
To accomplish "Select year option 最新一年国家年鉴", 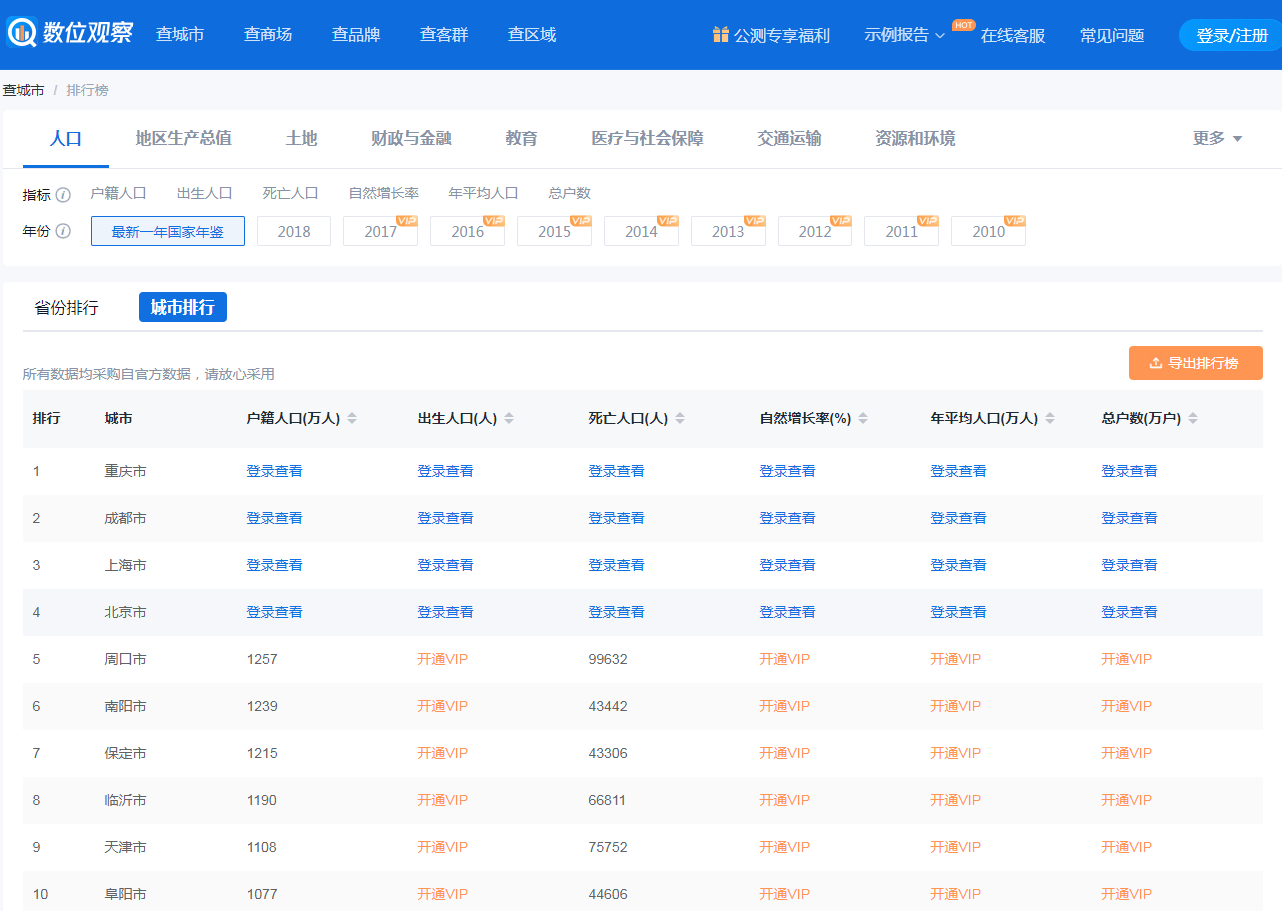I will point(168,231).
